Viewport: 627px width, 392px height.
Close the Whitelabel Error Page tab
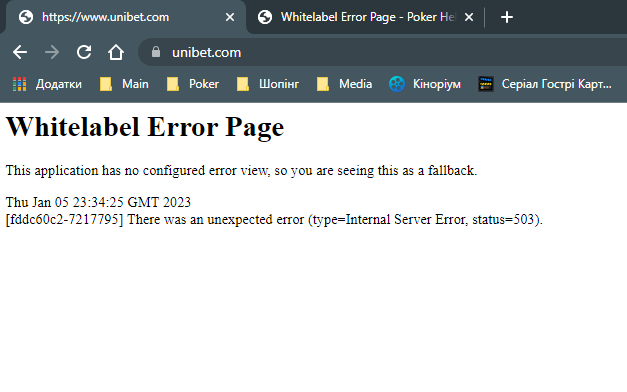(469, 17)
